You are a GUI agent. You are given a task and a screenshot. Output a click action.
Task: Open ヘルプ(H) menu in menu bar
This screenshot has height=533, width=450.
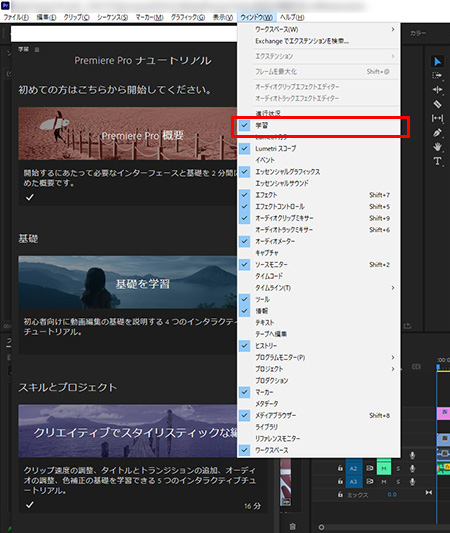coord(292,17)
